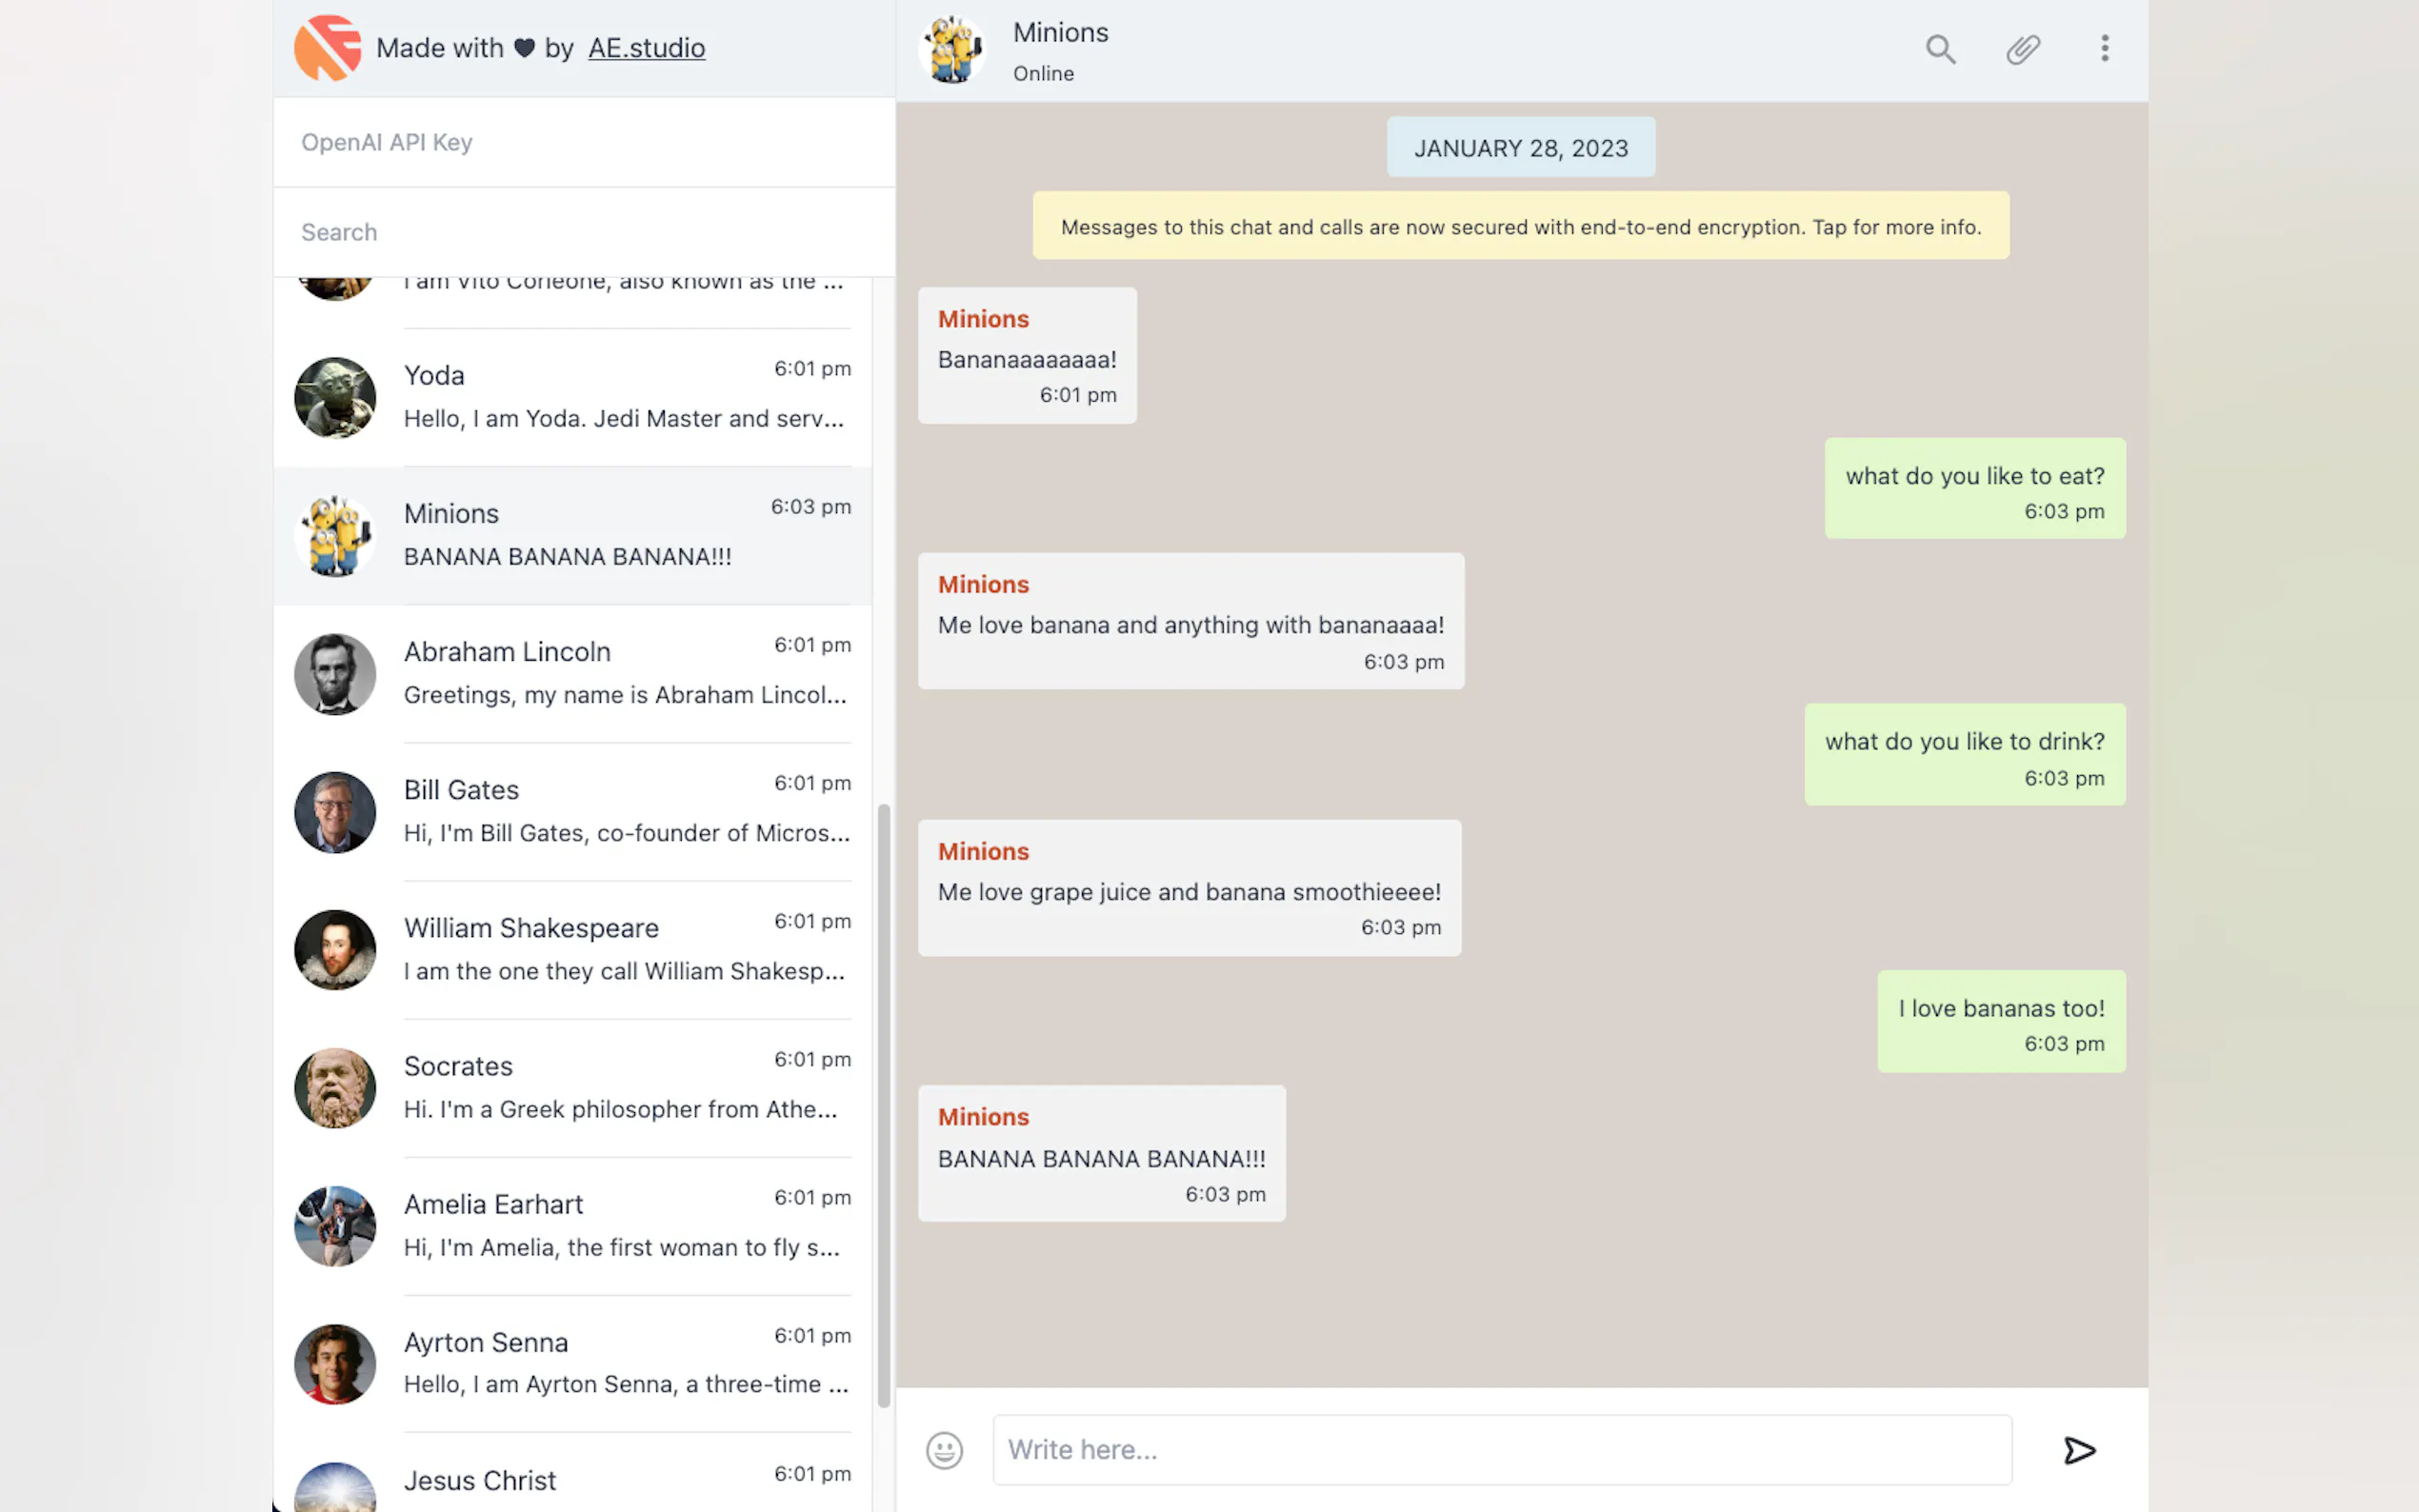The image size is (2419, 1512).
Task: Click the send message arrow icon
Action: point(2079,1450)
